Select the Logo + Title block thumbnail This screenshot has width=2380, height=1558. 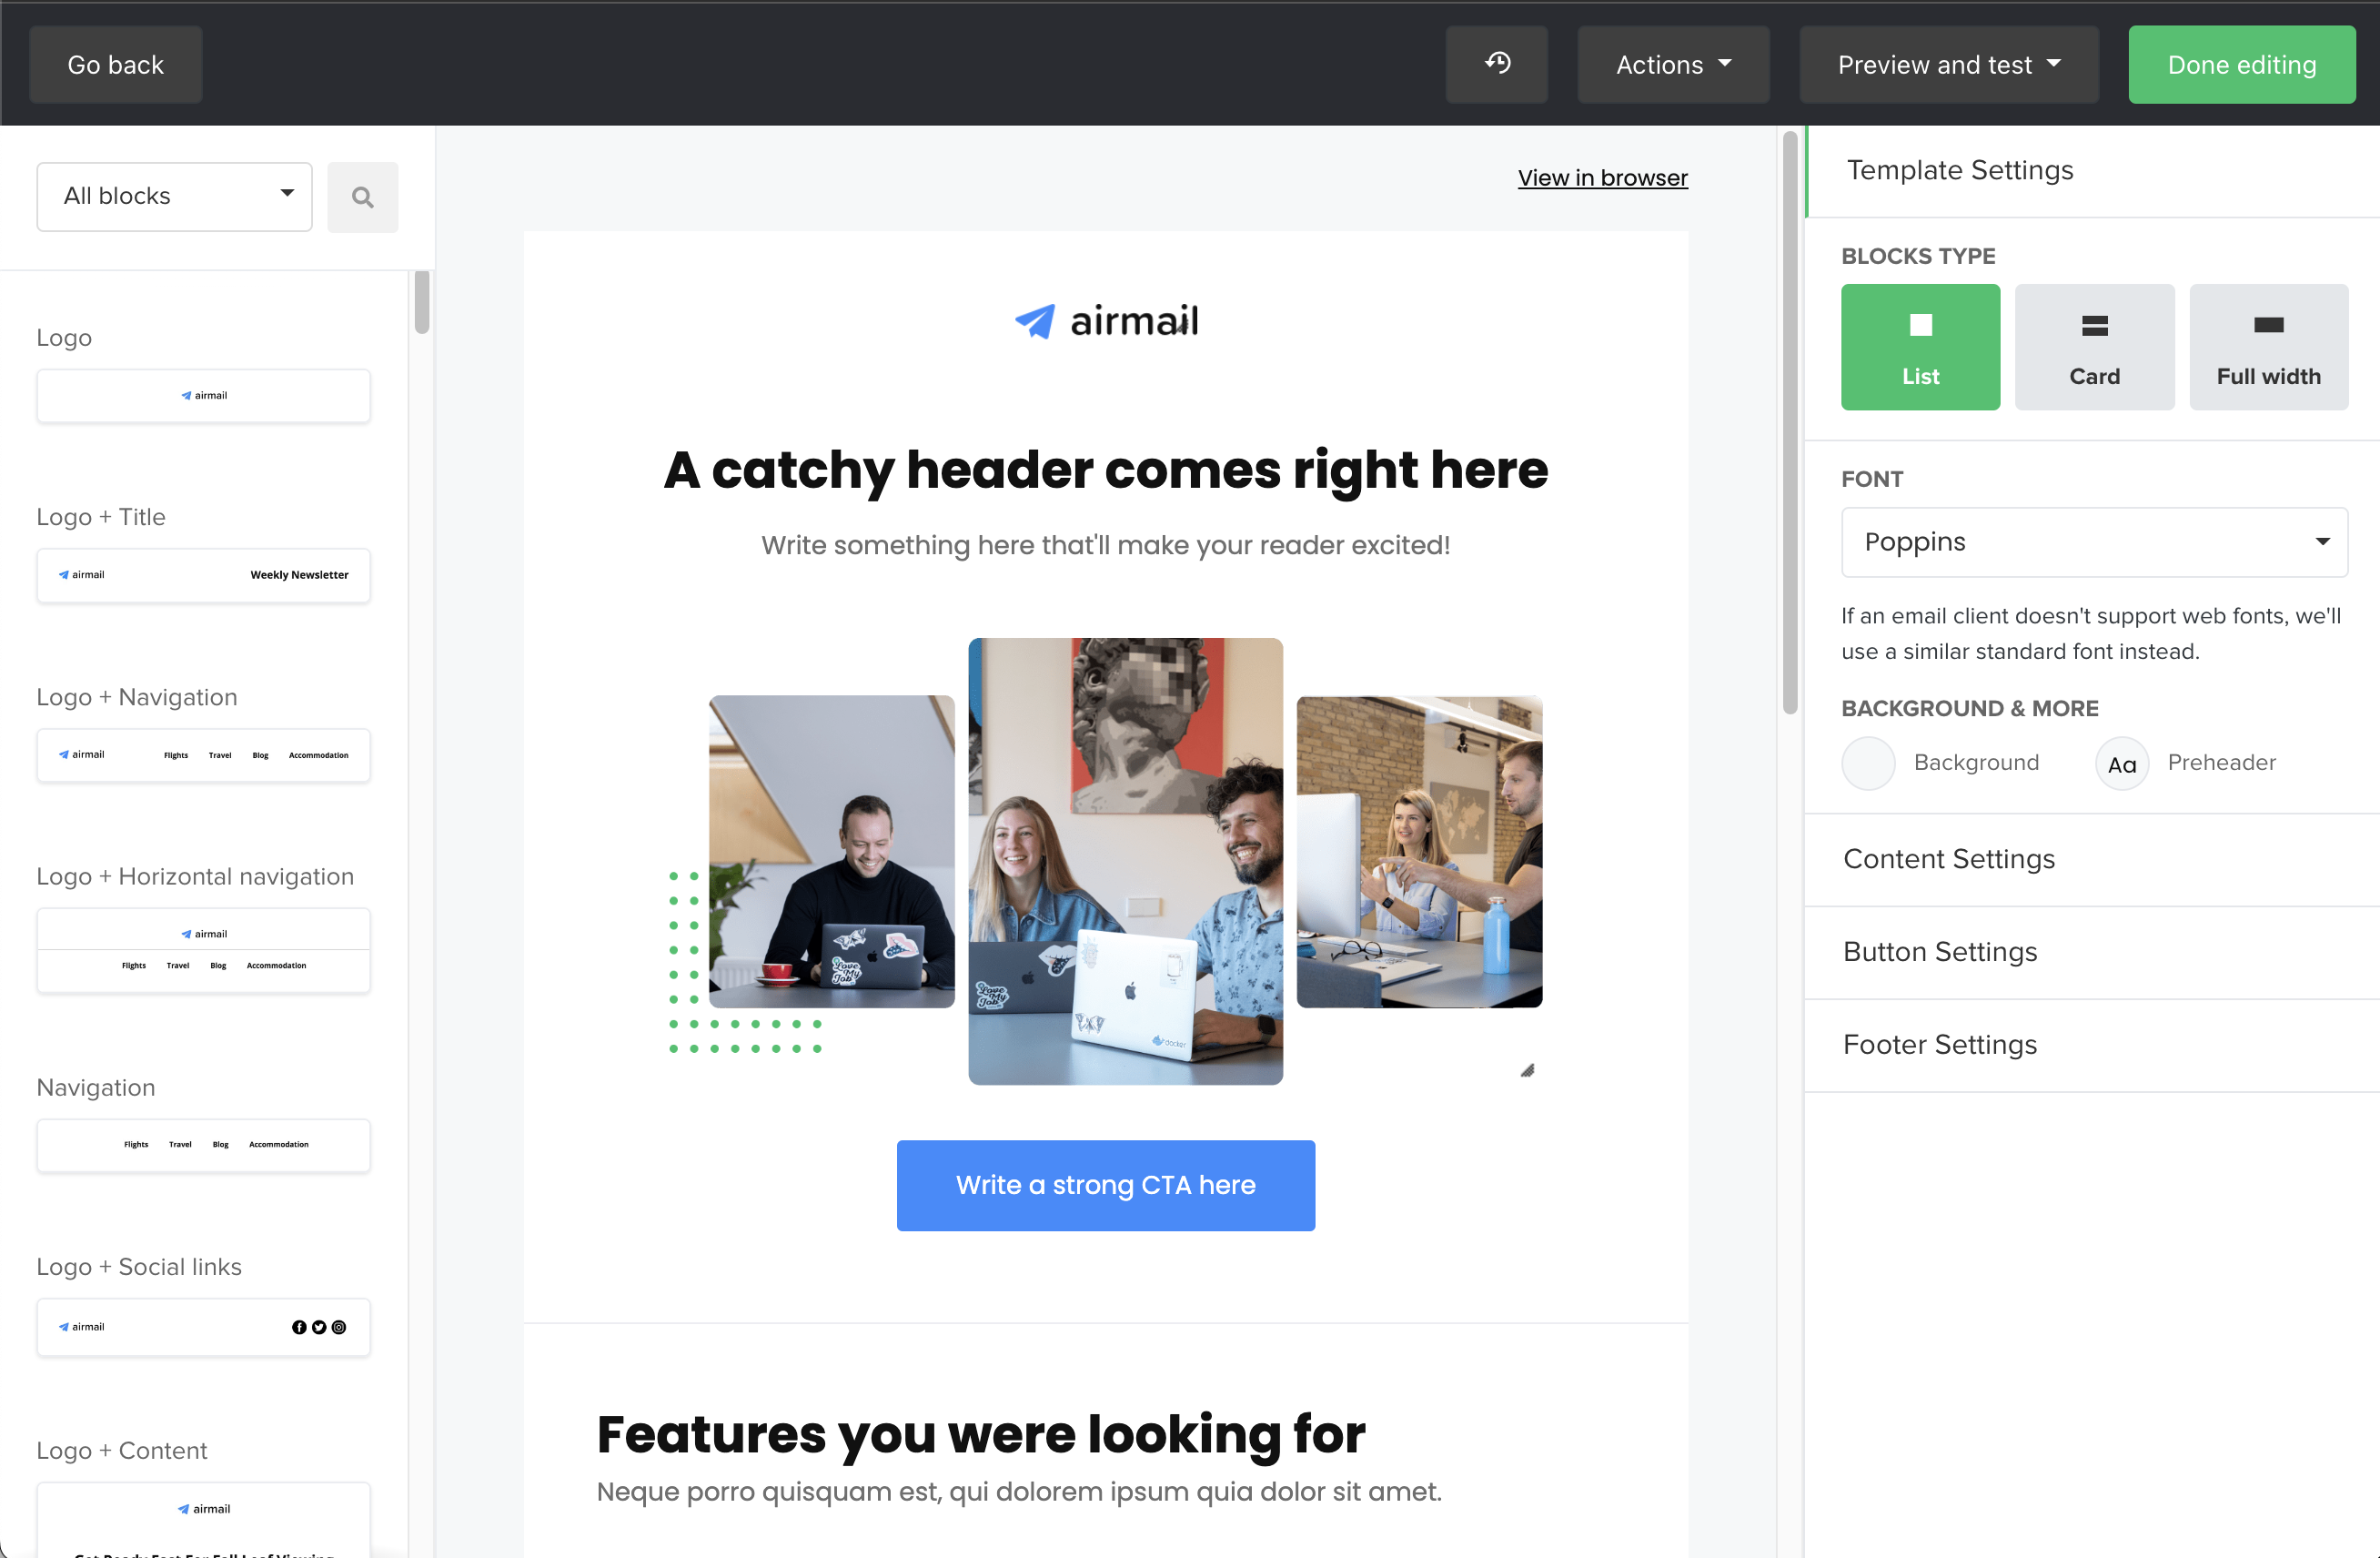click(x=204, y=575)
